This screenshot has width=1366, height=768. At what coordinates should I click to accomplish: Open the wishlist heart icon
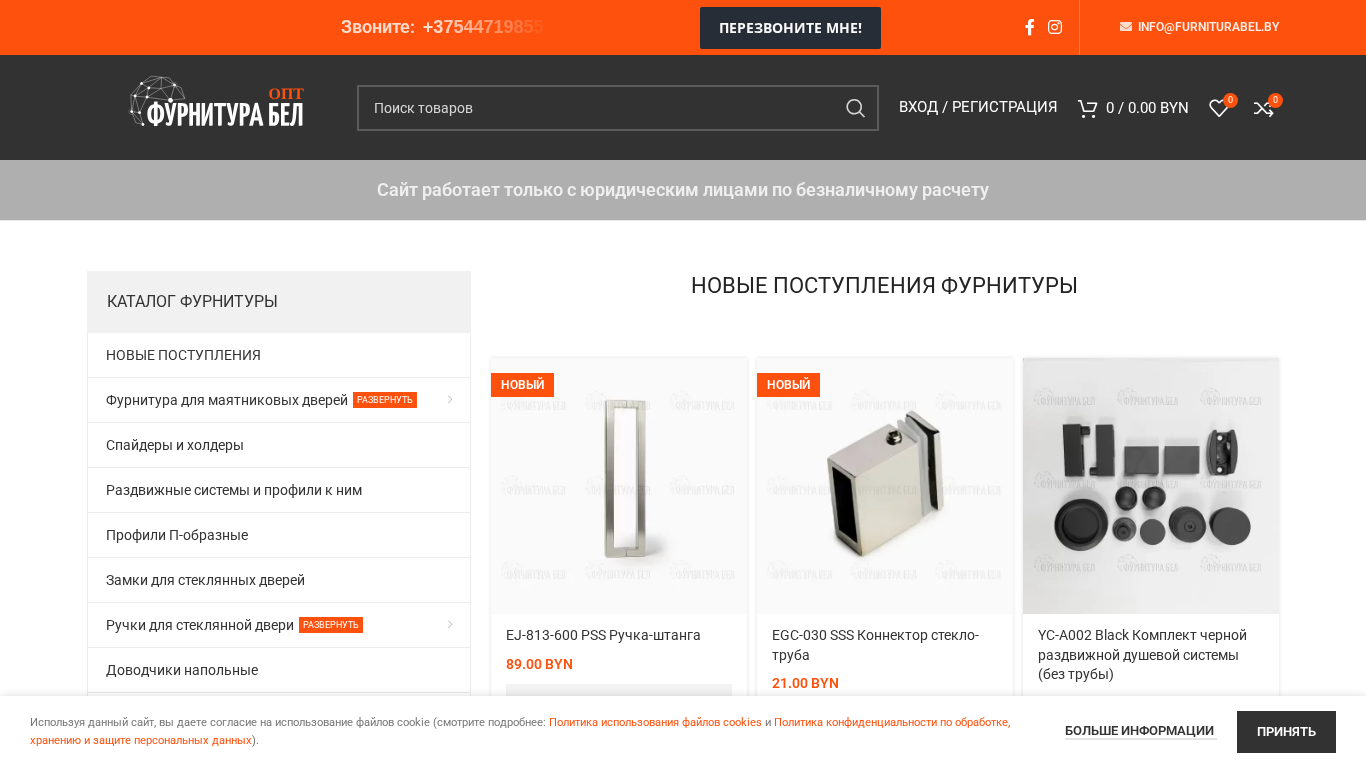point(1218,108)
